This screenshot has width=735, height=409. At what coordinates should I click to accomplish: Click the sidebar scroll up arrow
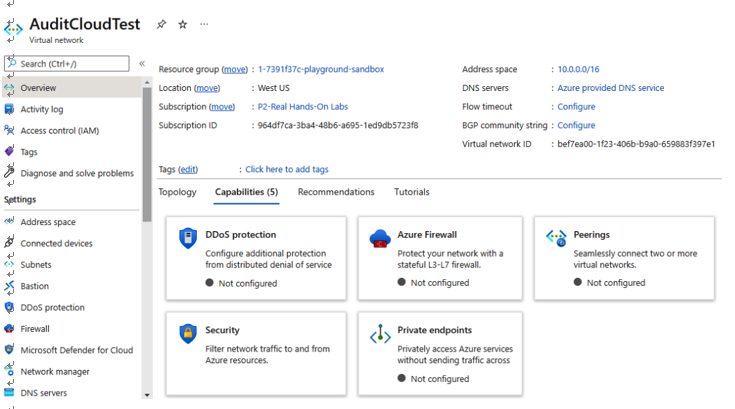point(147,82)
